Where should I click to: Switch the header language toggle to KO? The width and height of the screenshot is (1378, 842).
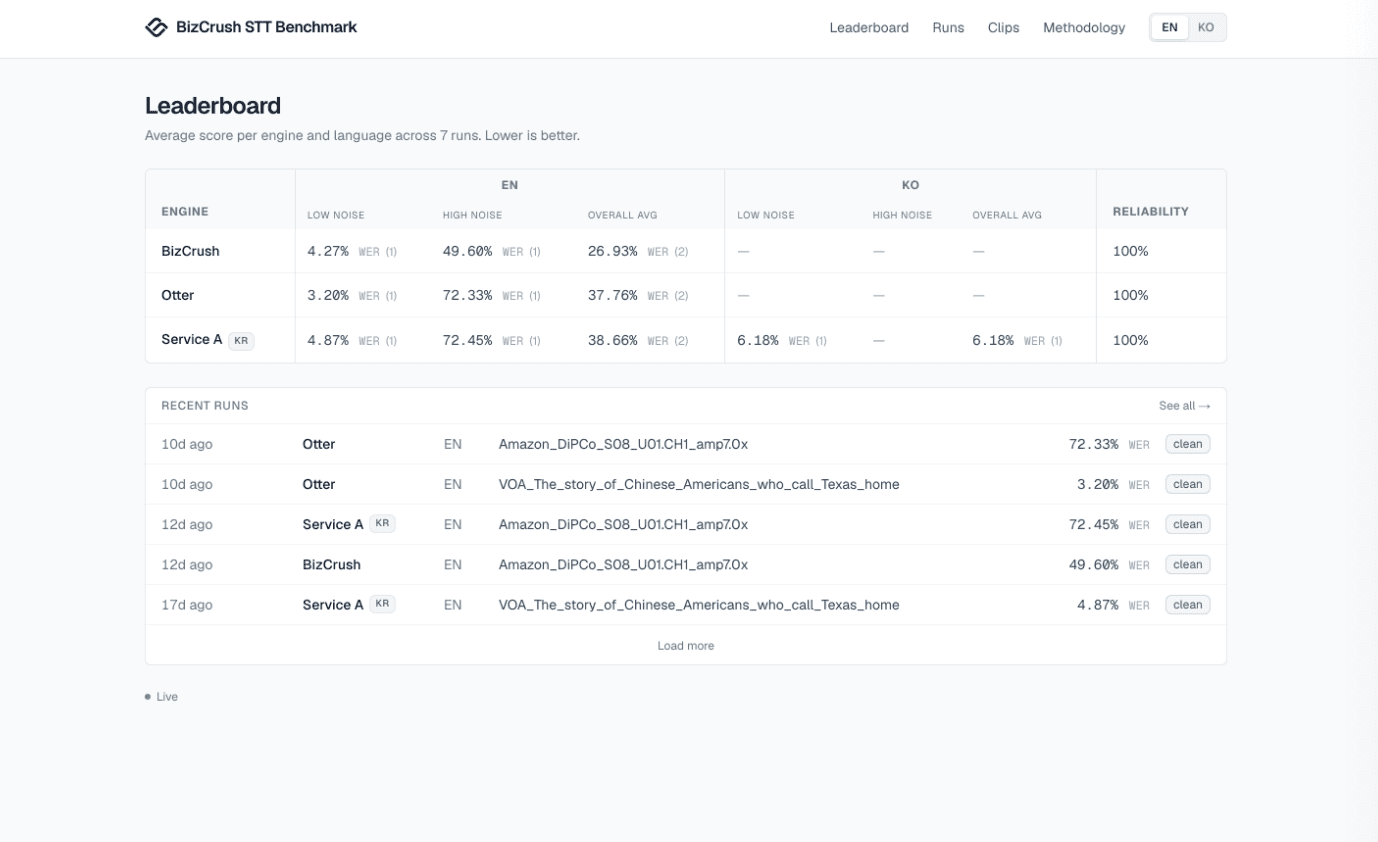pos(1206,28)
